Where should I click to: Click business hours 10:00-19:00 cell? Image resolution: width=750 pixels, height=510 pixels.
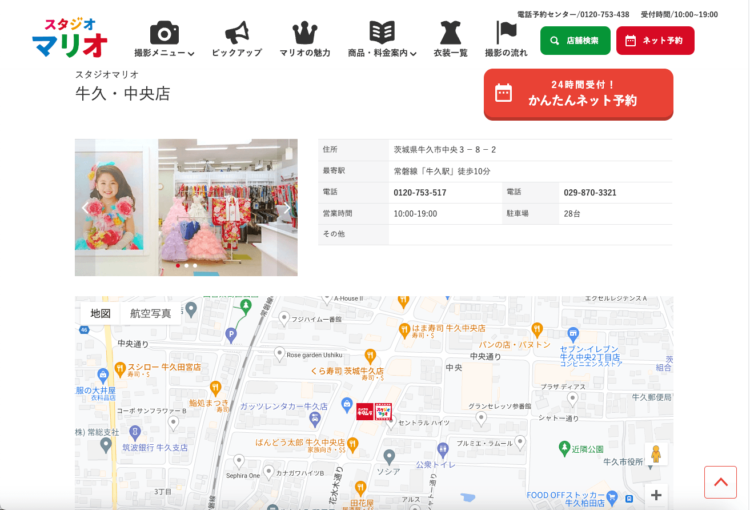415,214
